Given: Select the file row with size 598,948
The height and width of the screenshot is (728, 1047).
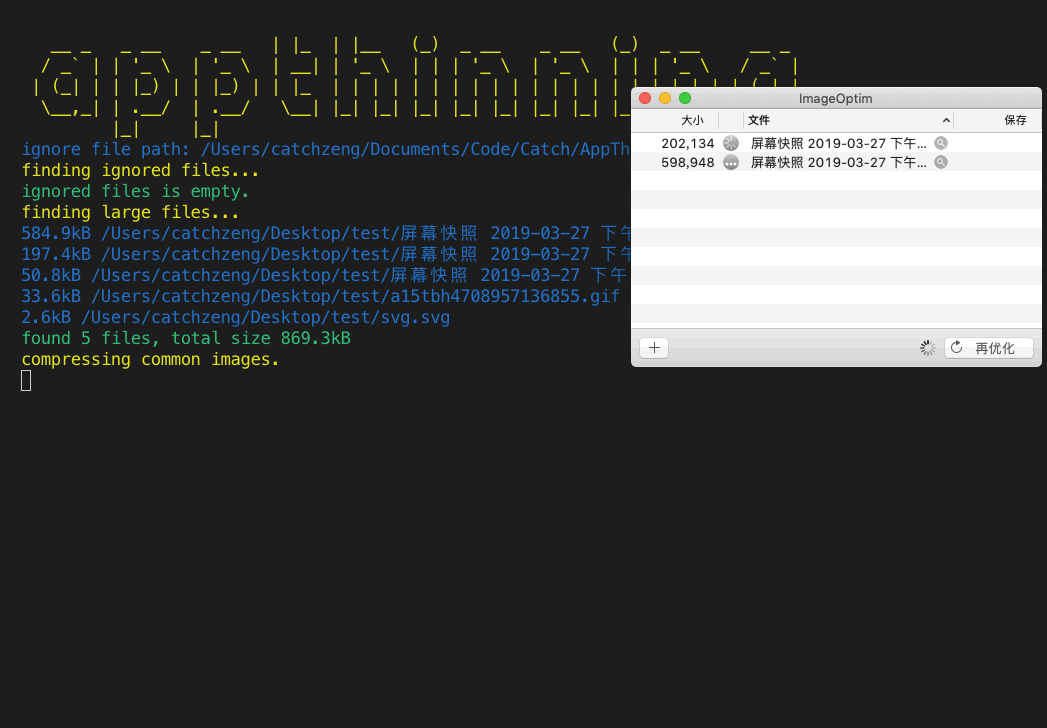Looking at the screenshot, I should point(837,162).
